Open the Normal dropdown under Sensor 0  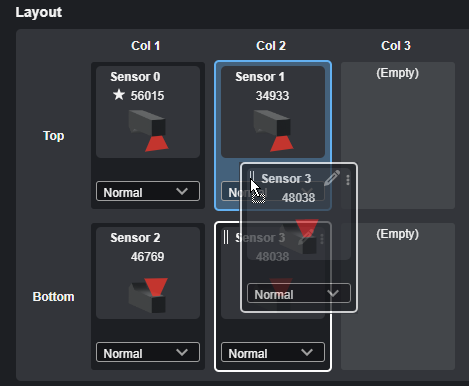[148, 191]
